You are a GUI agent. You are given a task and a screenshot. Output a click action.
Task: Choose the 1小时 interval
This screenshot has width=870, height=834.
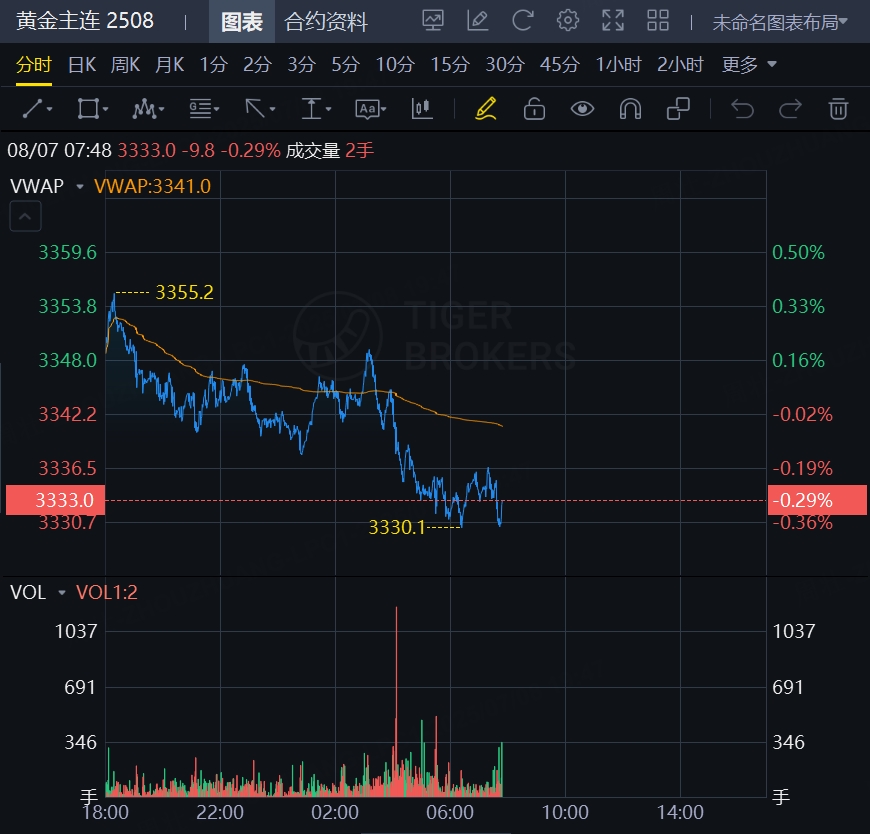pos(618,65)
